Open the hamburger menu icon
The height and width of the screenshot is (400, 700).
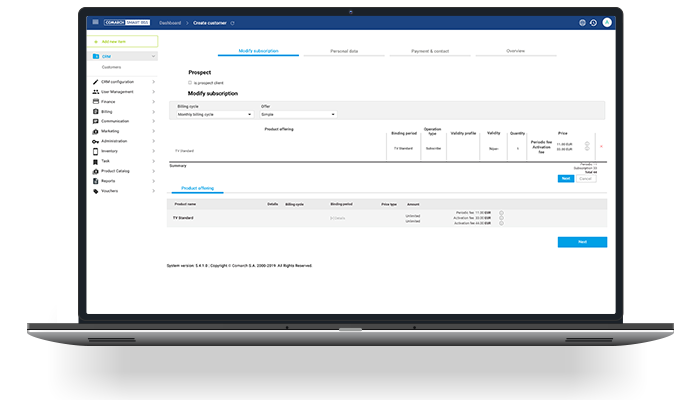tap(95, 22)
